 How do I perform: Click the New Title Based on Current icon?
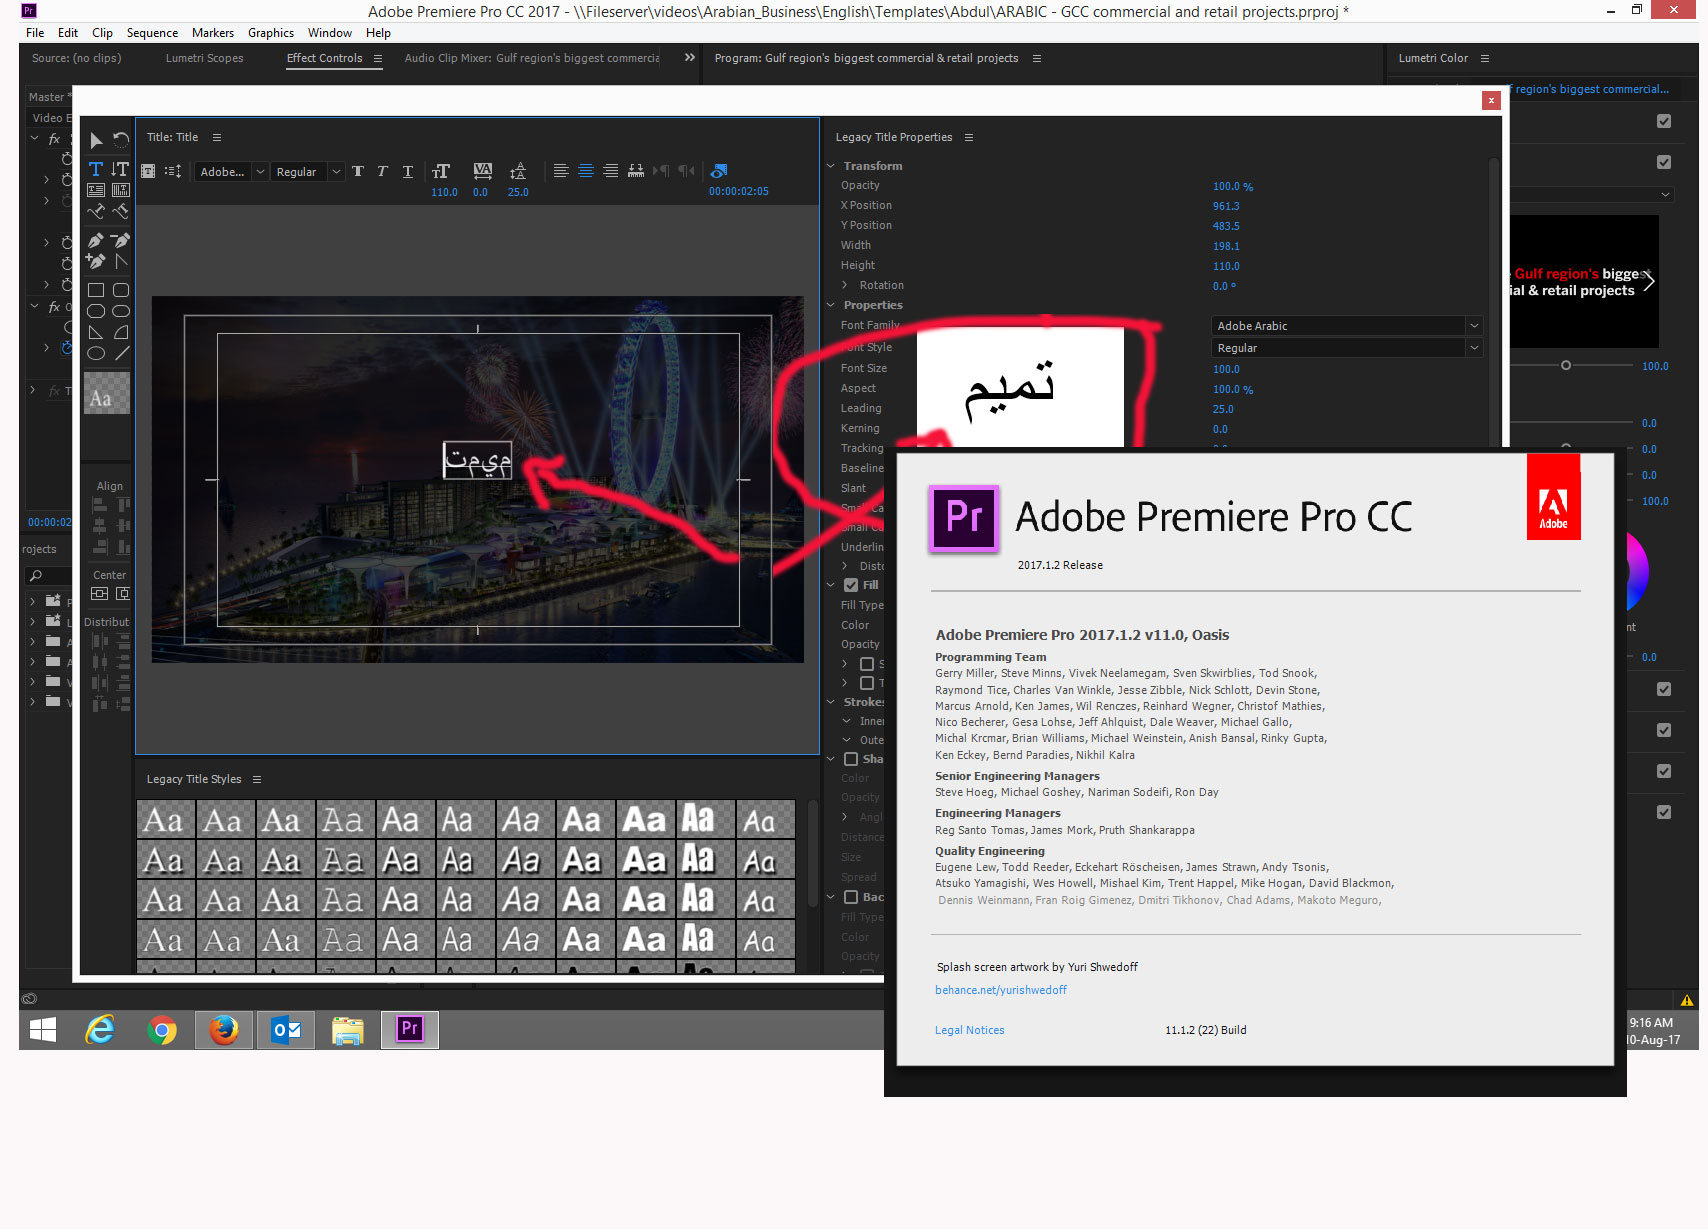click(x=148, y=171)
